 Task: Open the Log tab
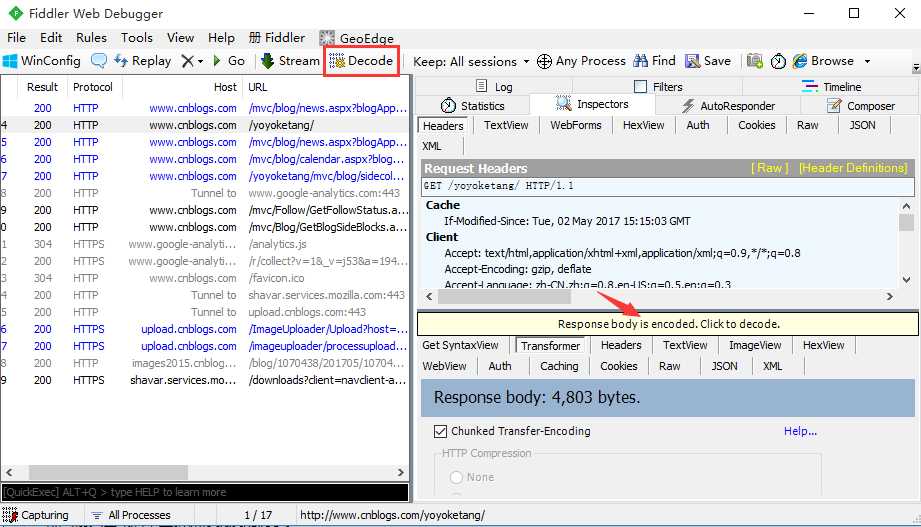click(x=494, y=87)
